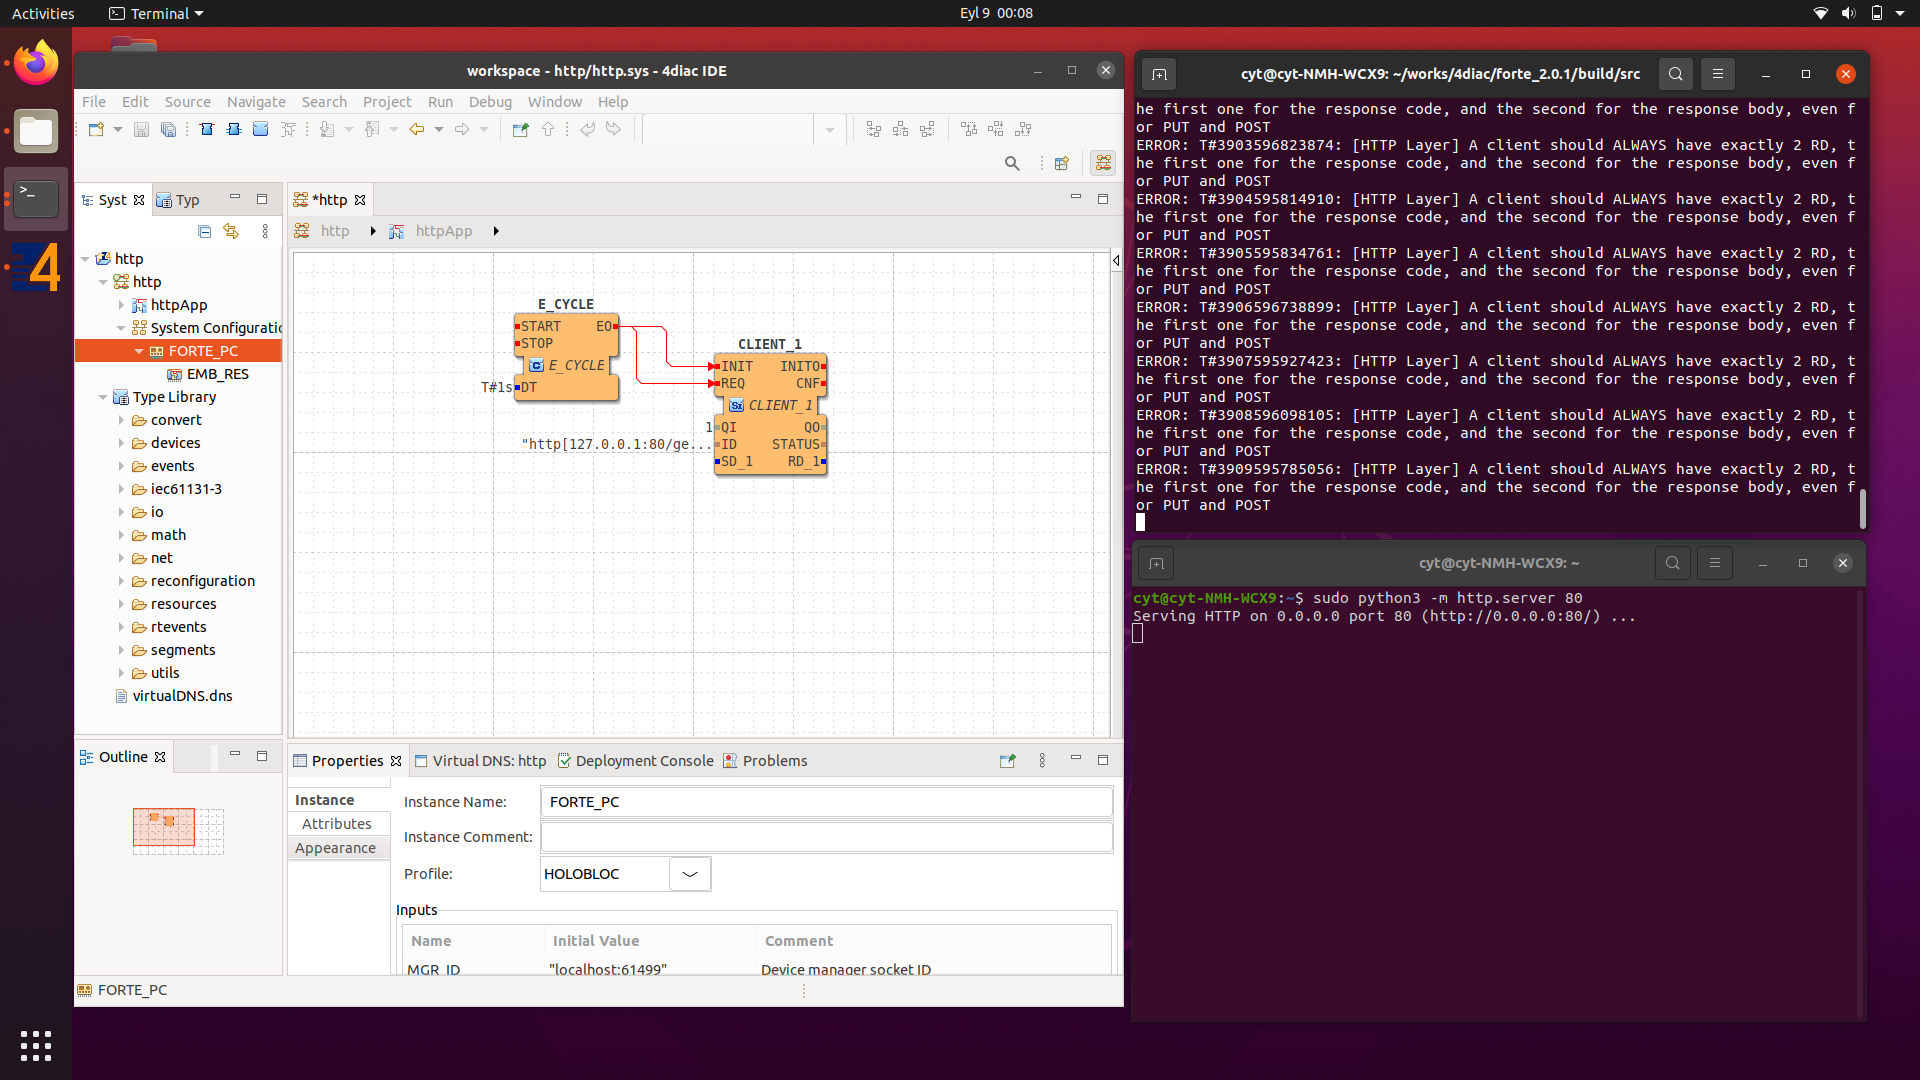Image resolution: width=1920 pixels, height=1080 pixels.
Task: Open hamburger menu in lower terminal
Action: [1715, 563]
